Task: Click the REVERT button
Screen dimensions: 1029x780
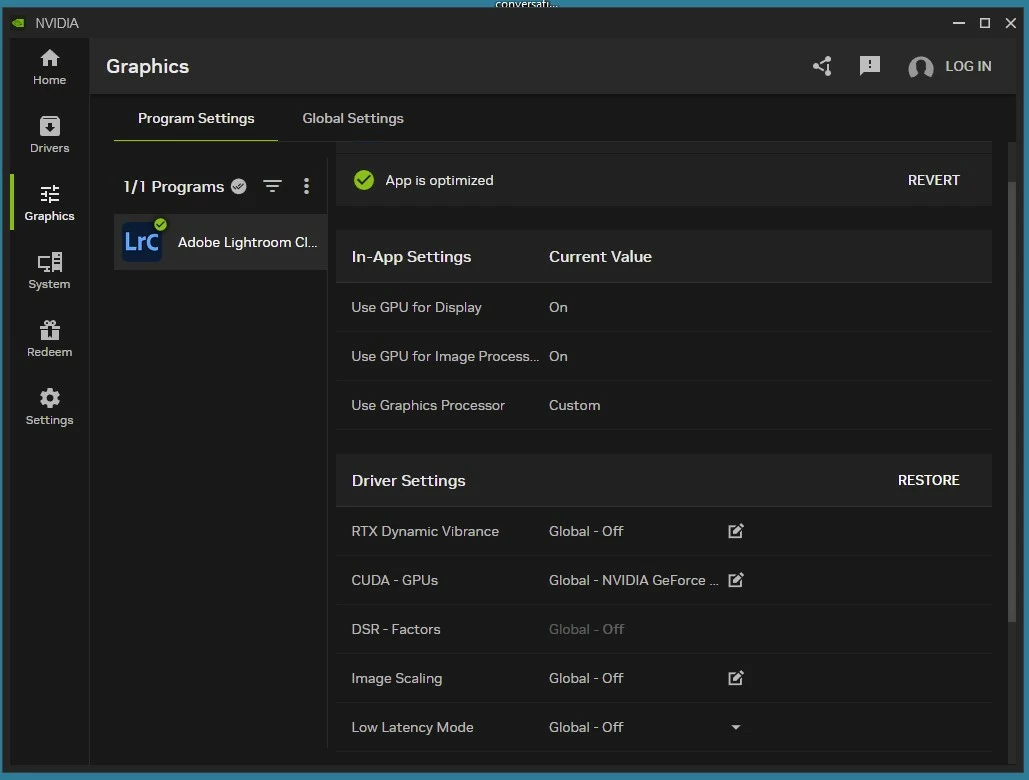Action: 933,180
